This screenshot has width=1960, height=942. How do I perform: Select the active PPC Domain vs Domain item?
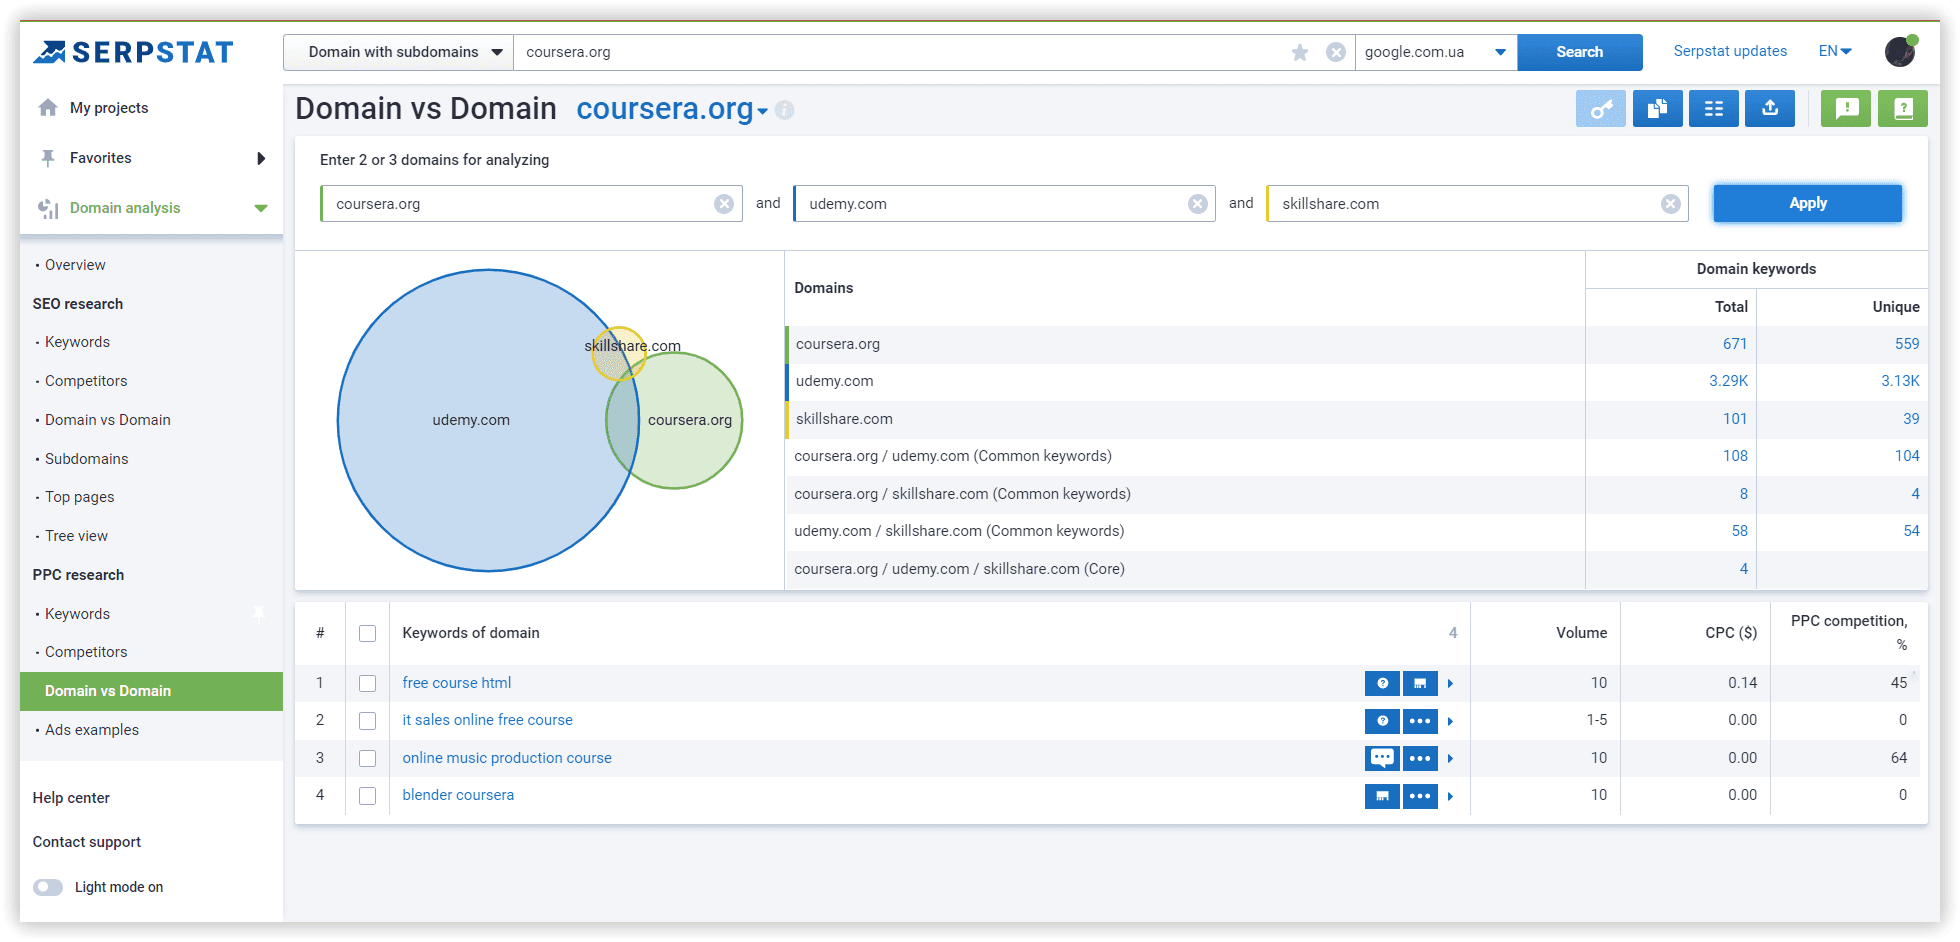(151, 691)
